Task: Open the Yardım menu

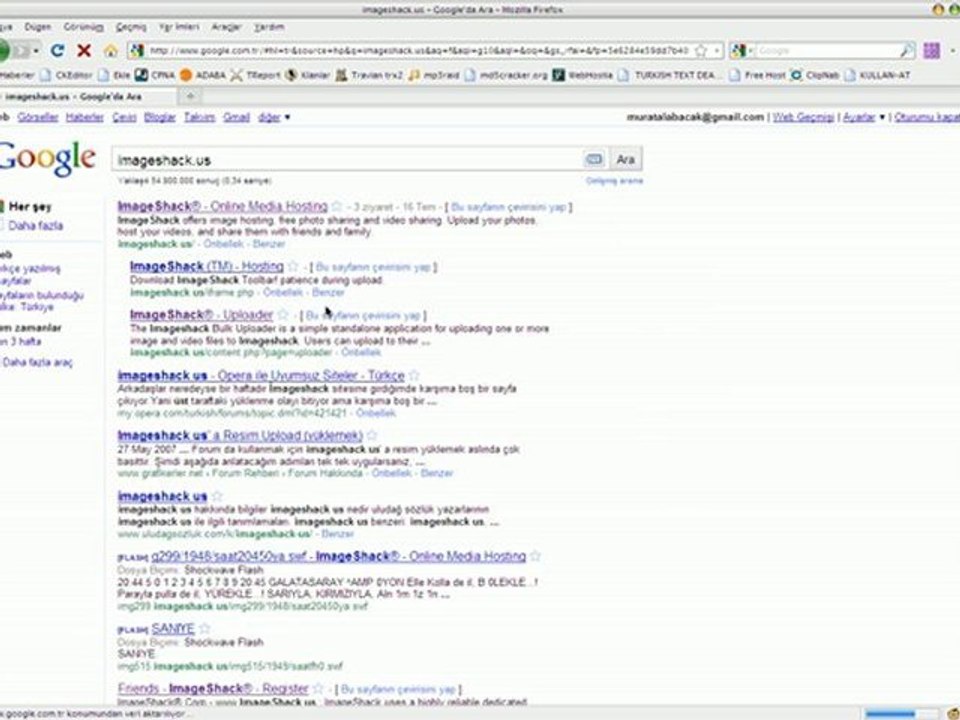Action: point(269,27)
